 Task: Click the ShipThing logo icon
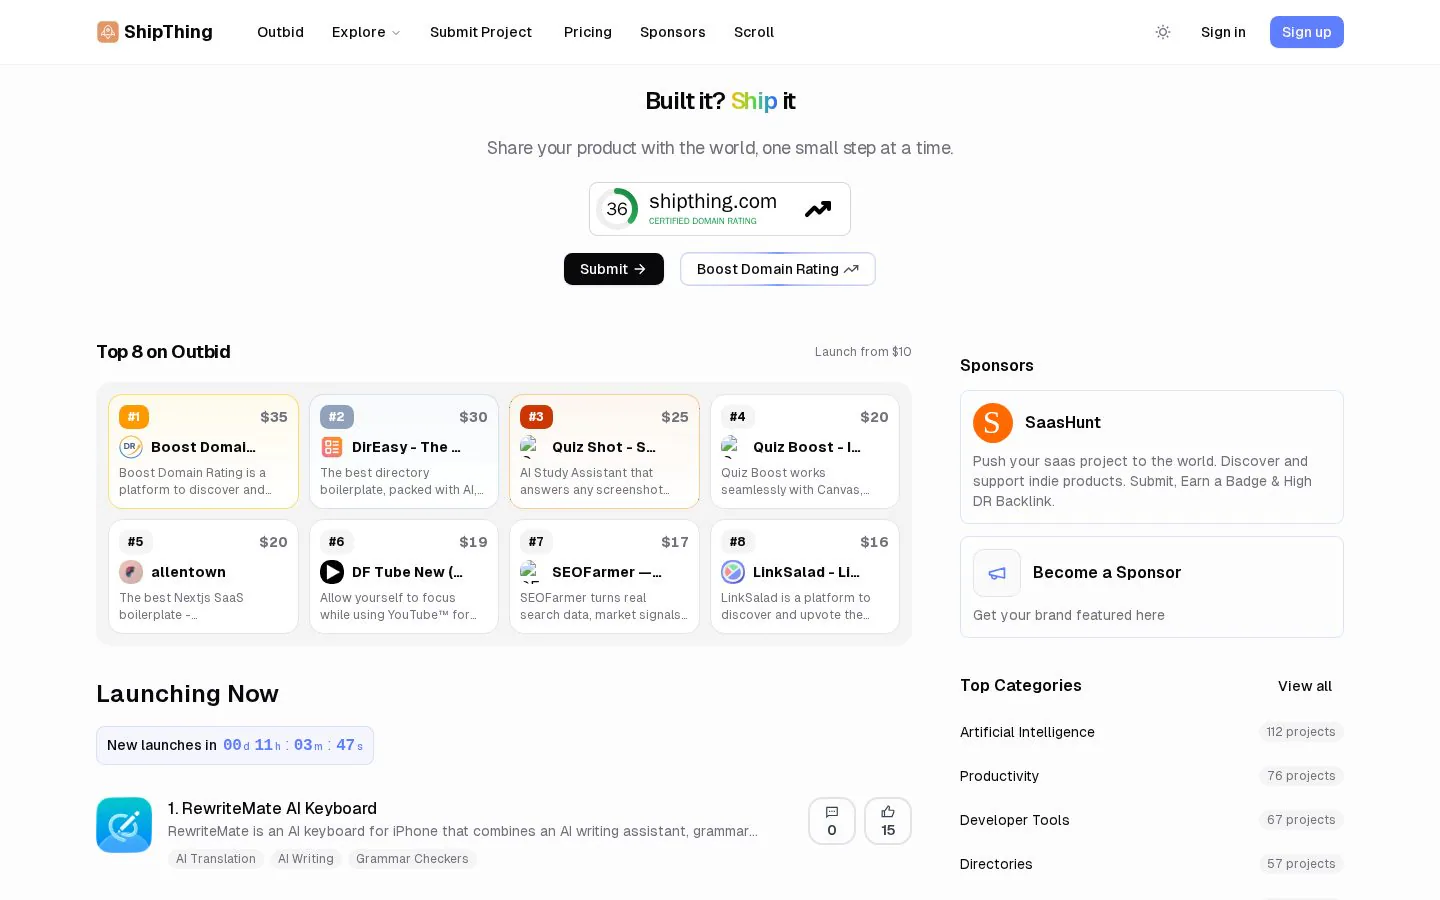click(107, 32)
